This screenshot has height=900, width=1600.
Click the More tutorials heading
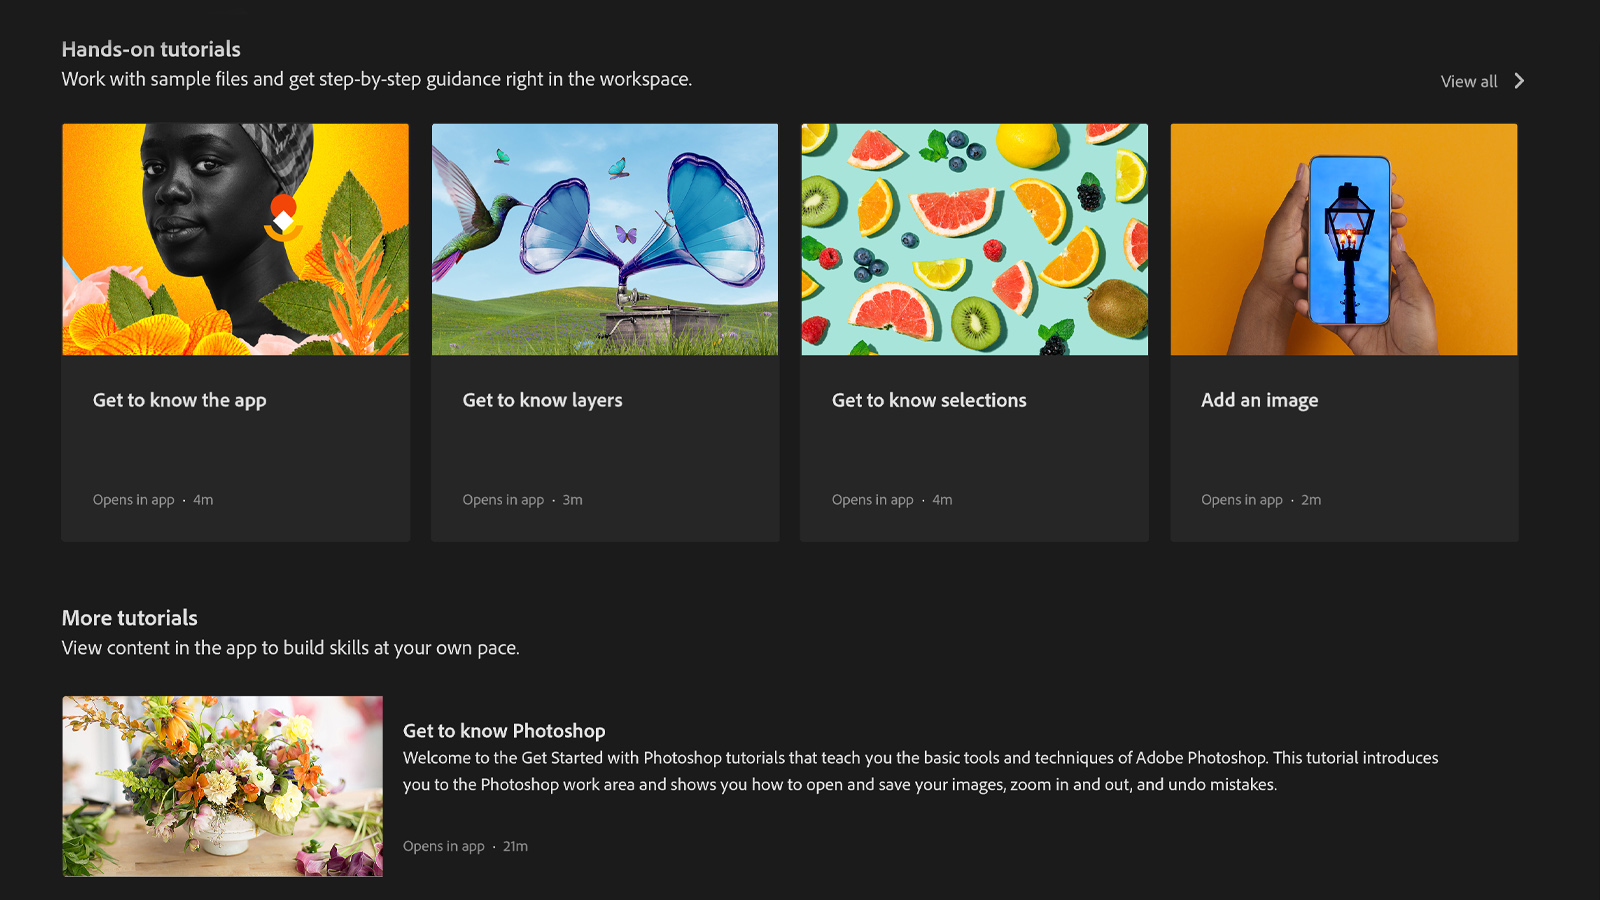pyautogui.click(x=130, y=618)
